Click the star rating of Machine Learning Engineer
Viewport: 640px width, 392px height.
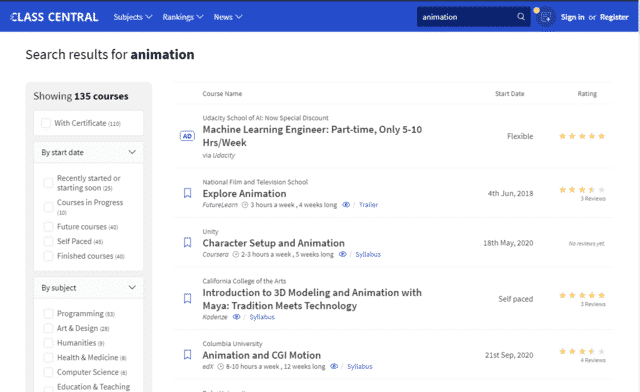tap(582, 136)
